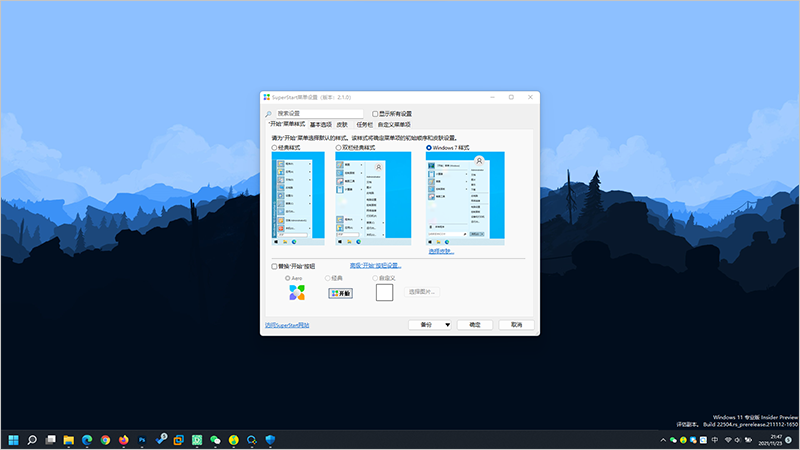Open taskbar Search magnifier
This screenshot has height=450, width=800.
32,440
